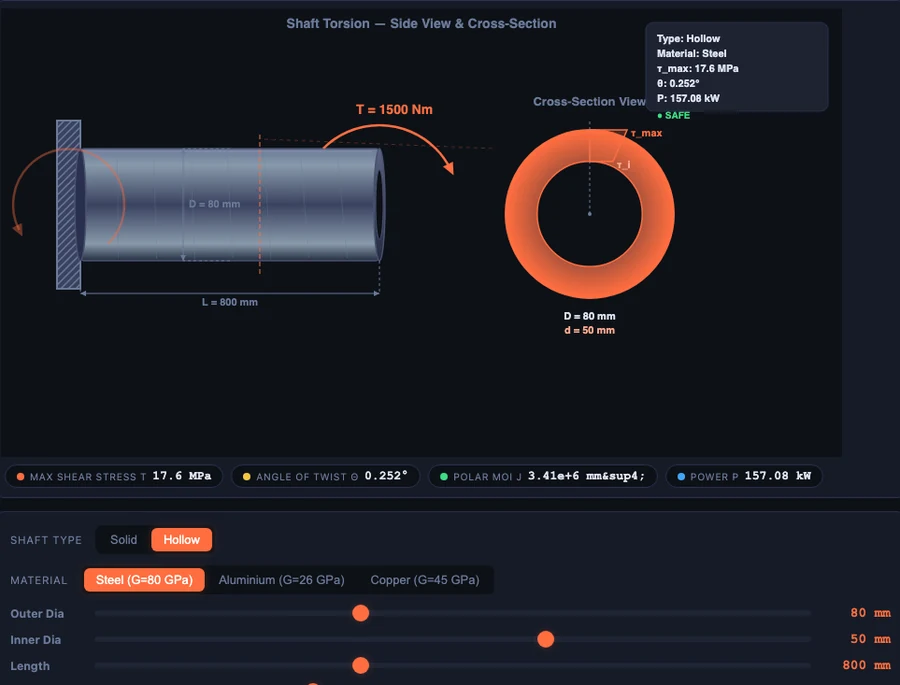Click the θ: 0.252° tooltip line
The width and height of the screenshot is (900, 685).
(678, 83)
